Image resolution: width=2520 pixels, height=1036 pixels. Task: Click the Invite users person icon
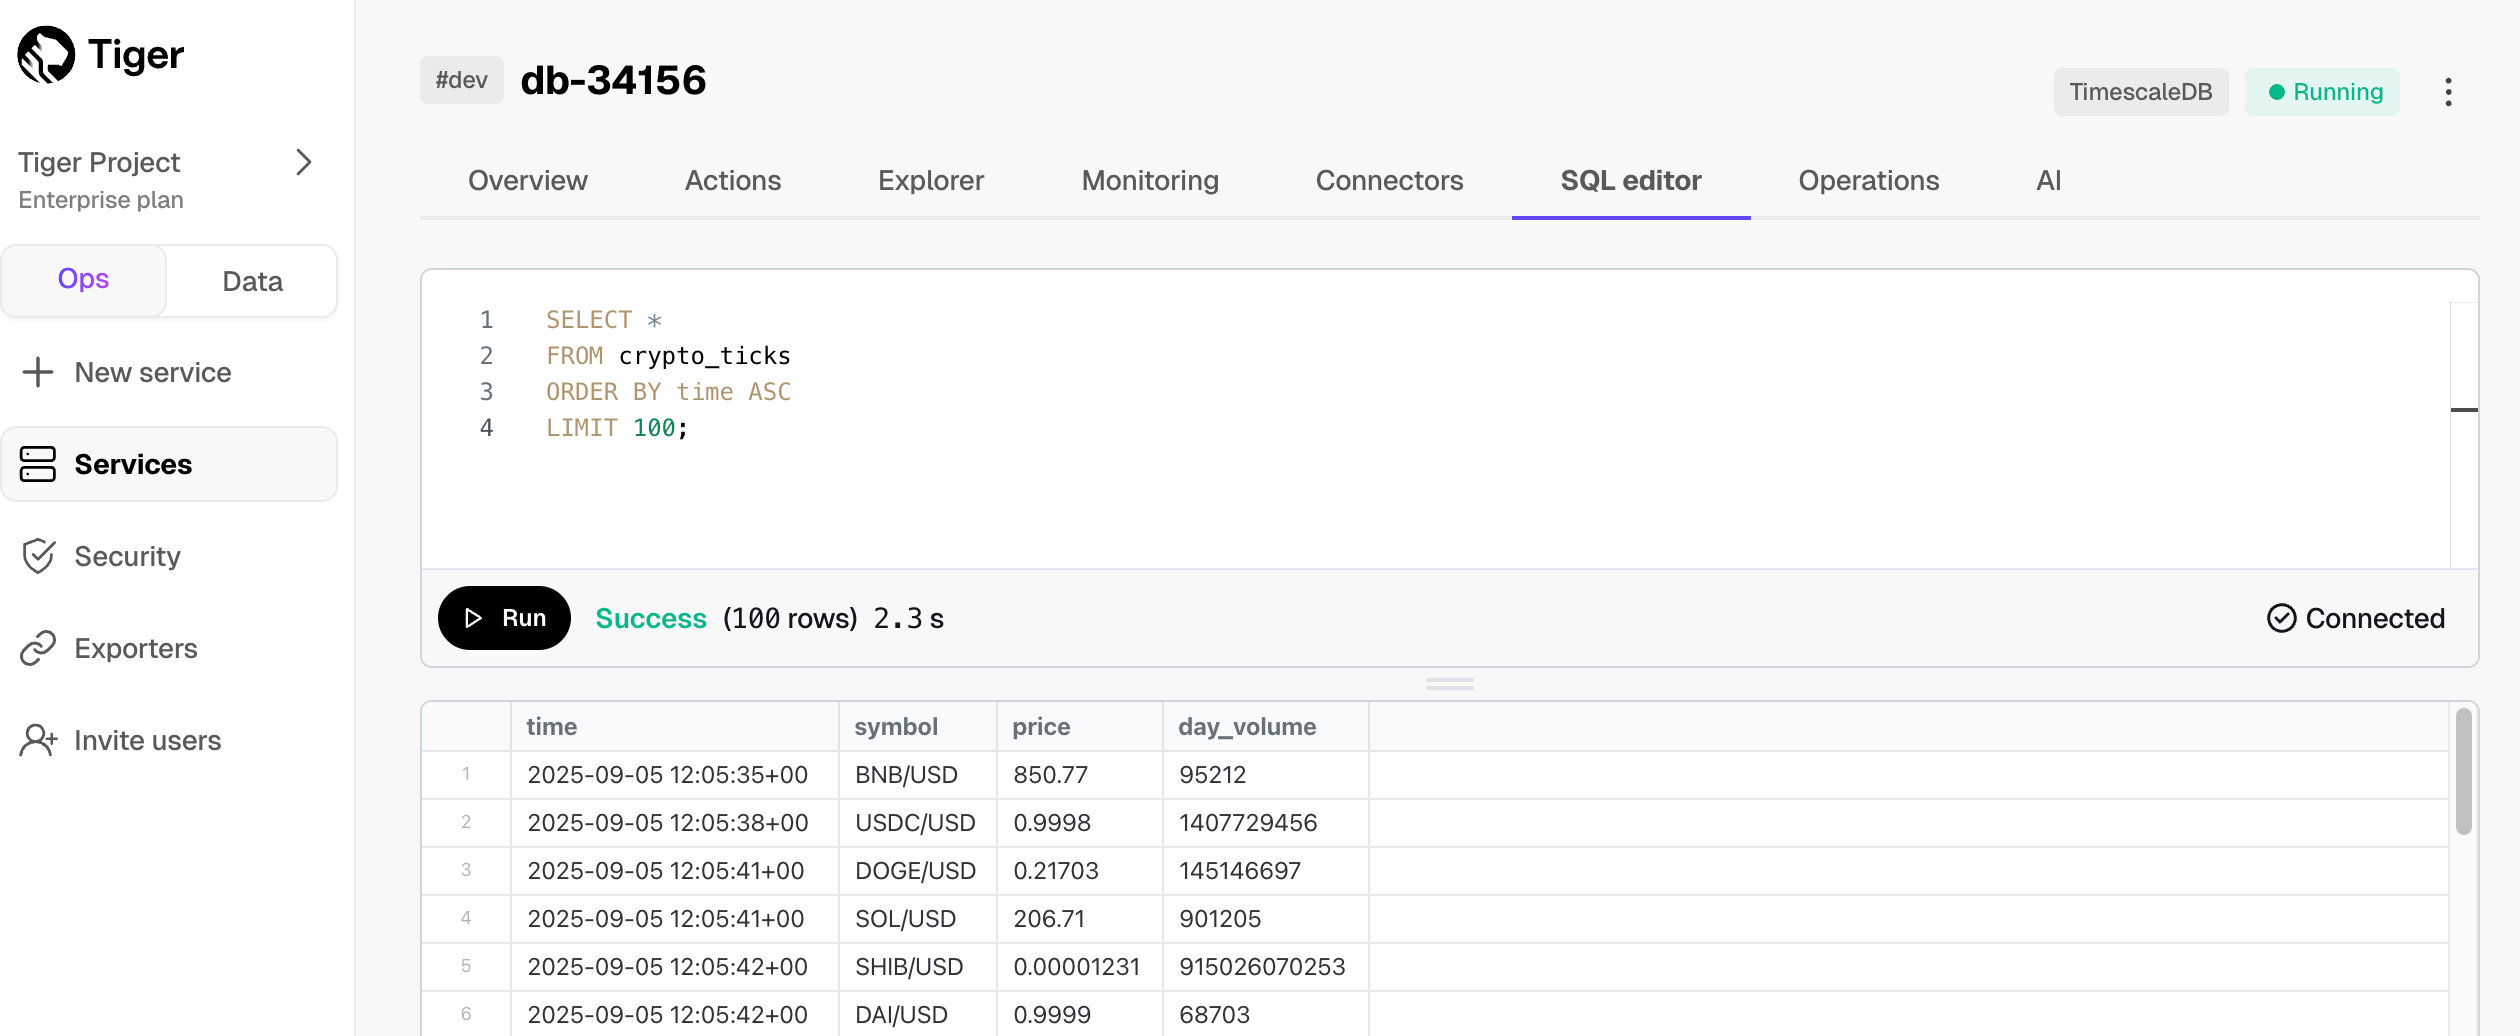click(38, 740)
